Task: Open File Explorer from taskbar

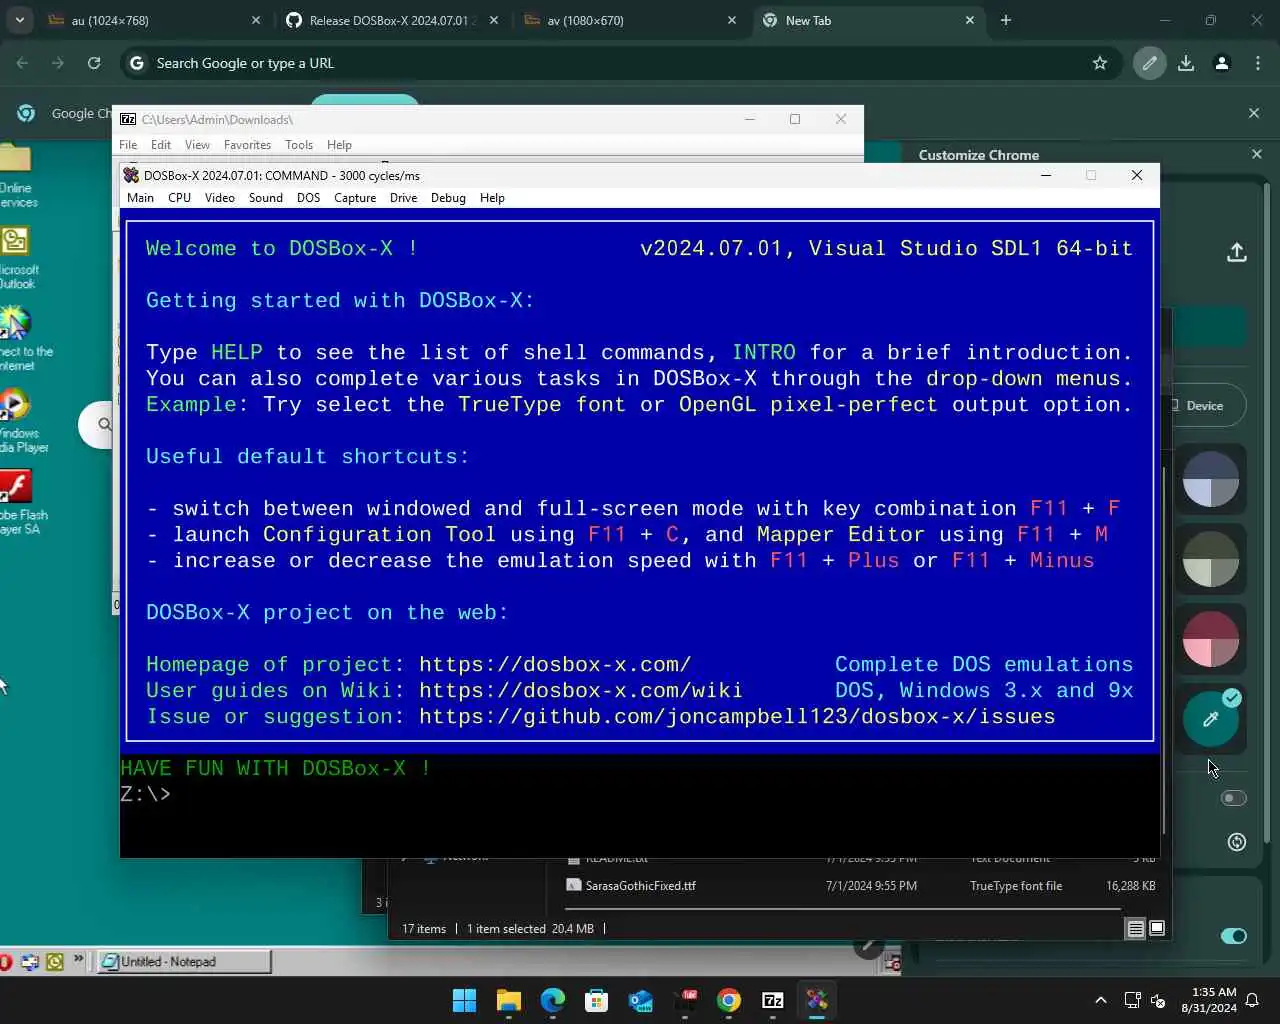Action: [509, 1000]
